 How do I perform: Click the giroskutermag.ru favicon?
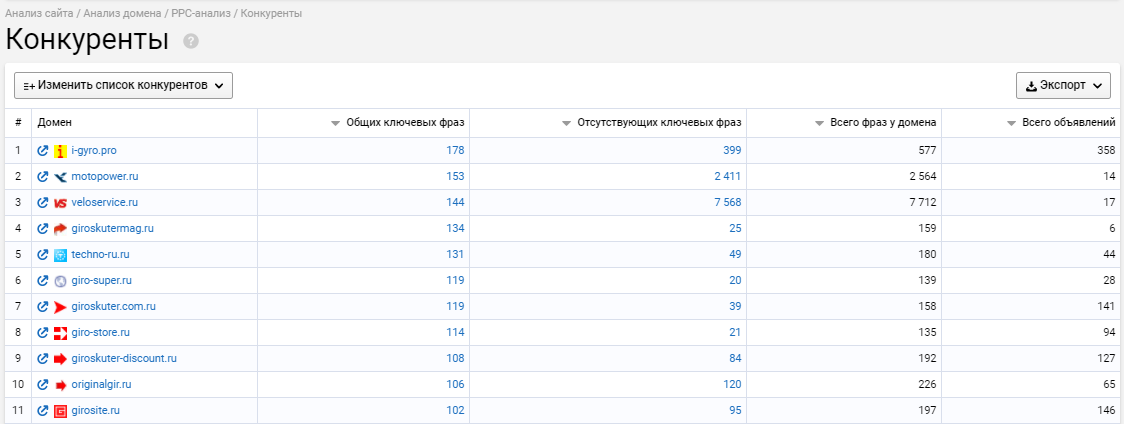pos(60,229)
